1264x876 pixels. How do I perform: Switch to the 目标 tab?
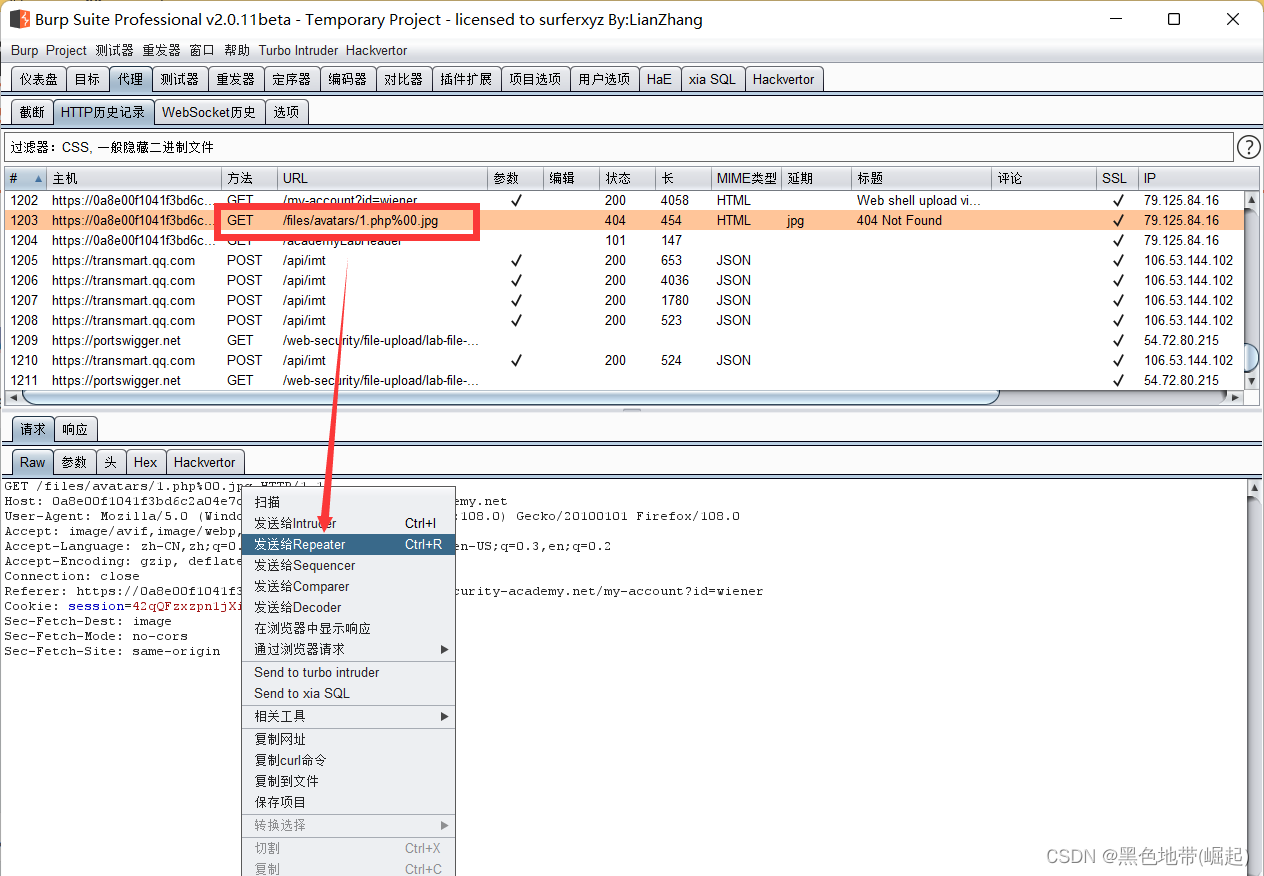coord(87,79)
